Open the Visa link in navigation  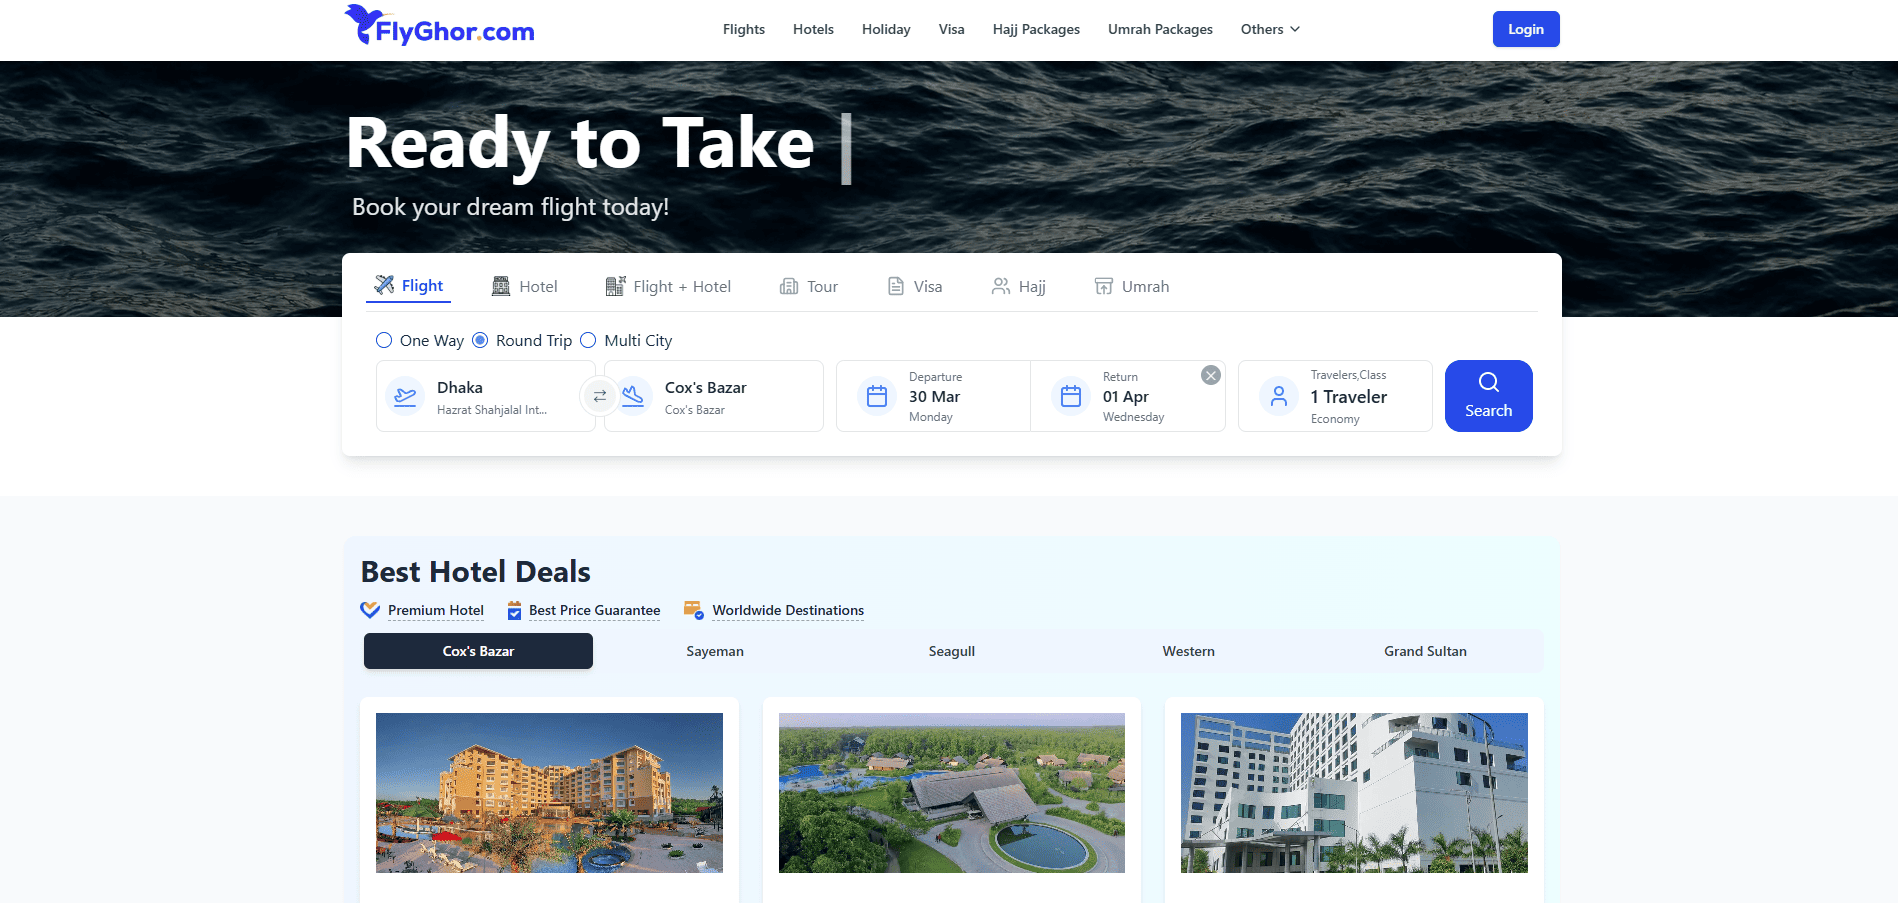pyautogui.click(x=951, y=29)
